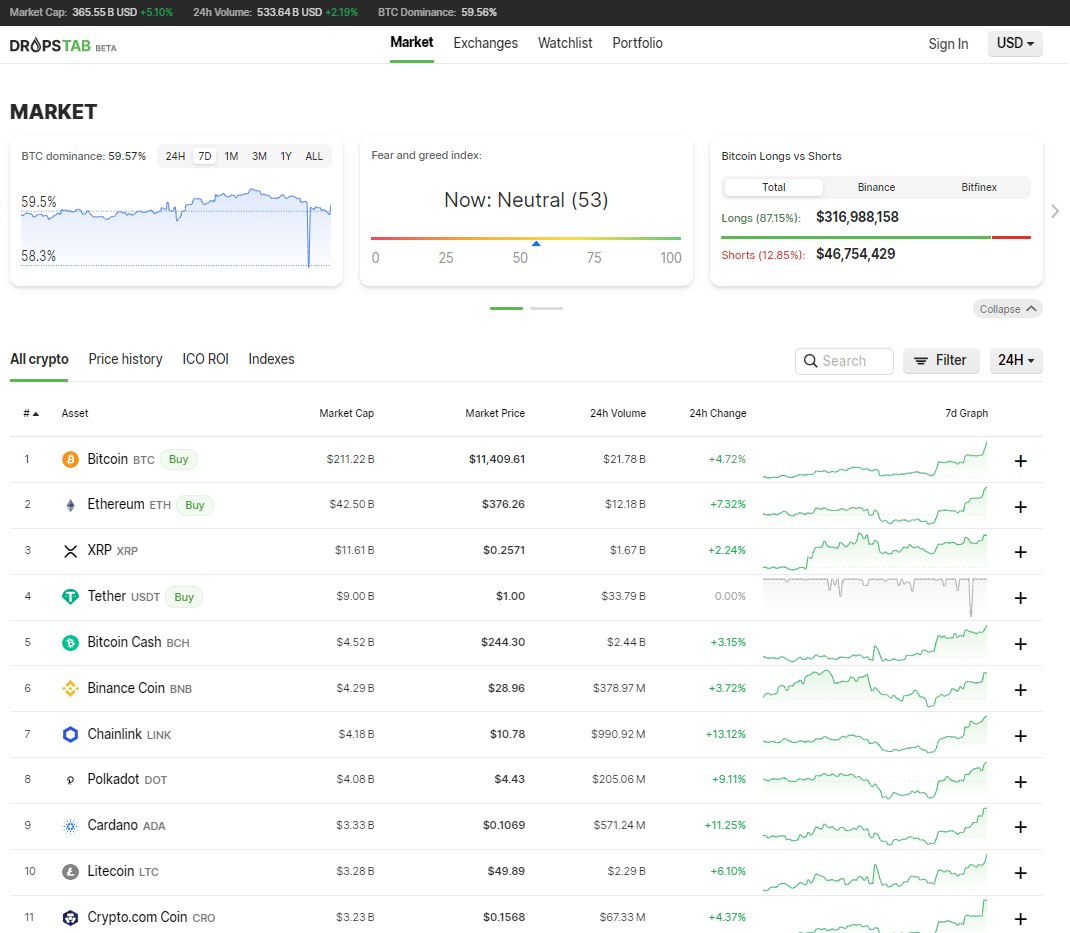Screen dimensions: 1070x933
Task: Select Total in Longs vs Shorts
Action: (774, 187)
